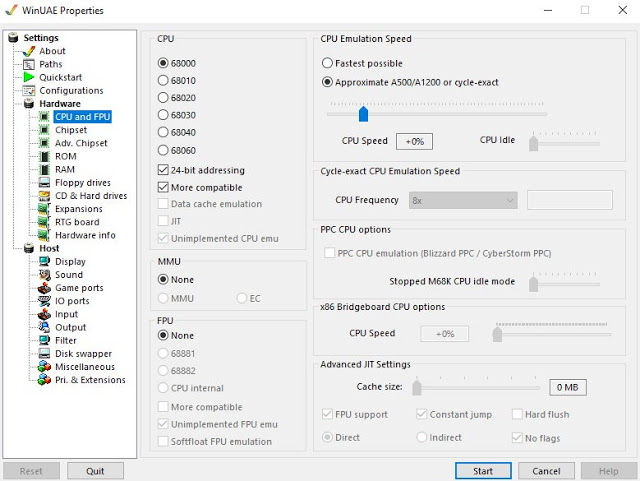
Task: Click the Game ports joystick icon
Action: (44, 288)
